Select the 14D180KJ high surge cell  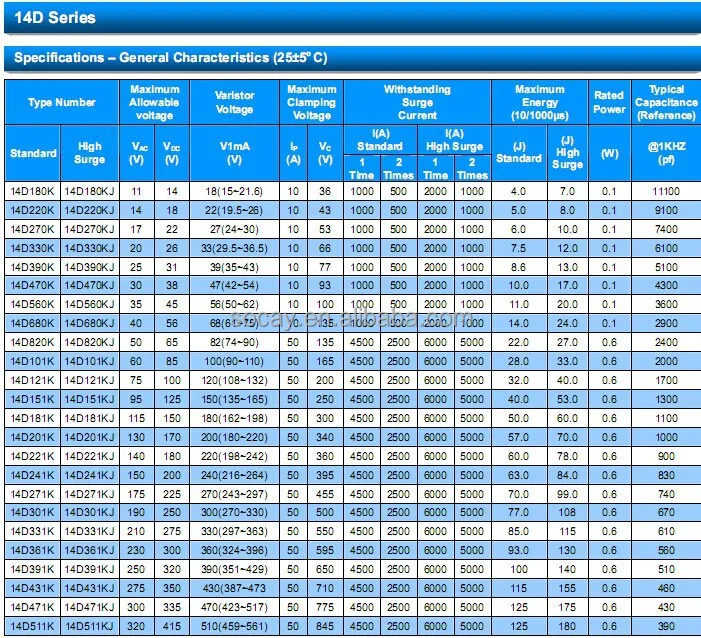pos(90,191)
